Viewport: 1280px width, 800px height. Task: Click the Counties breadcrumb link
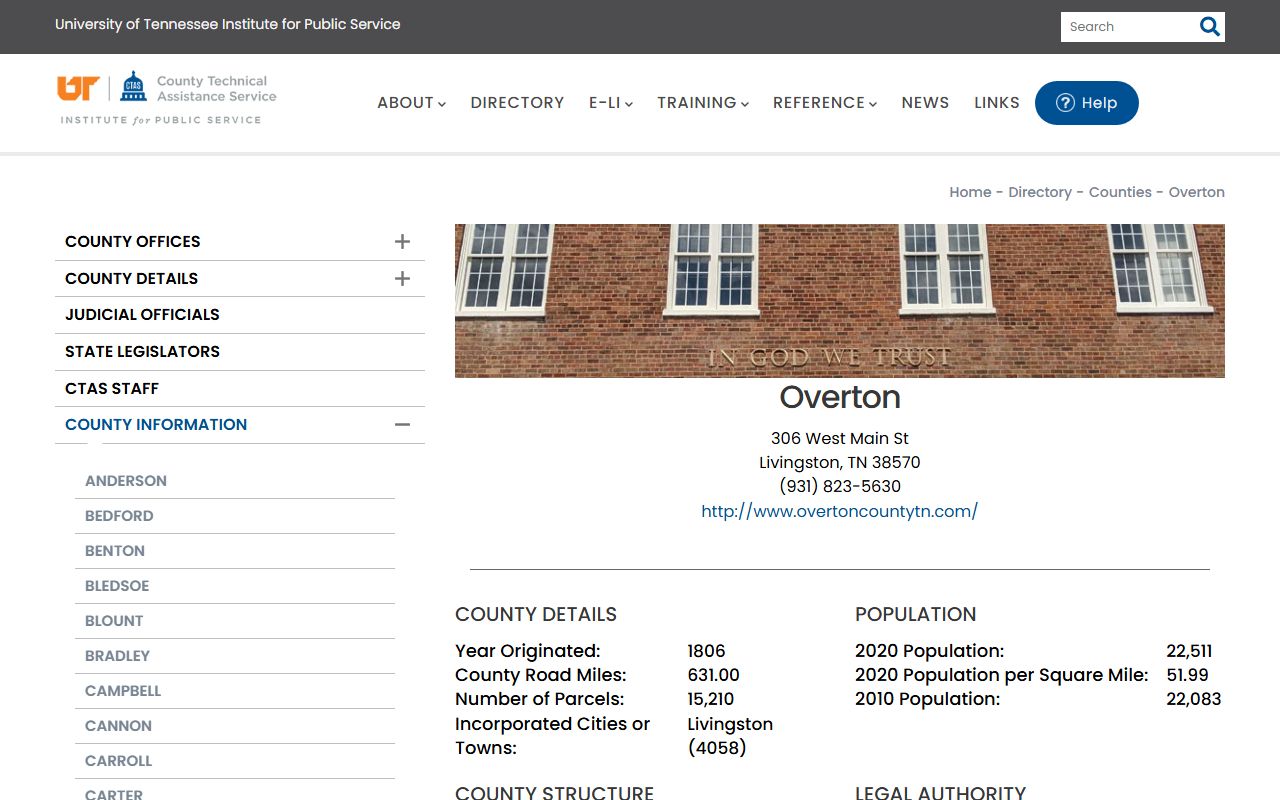(1120, 192)
